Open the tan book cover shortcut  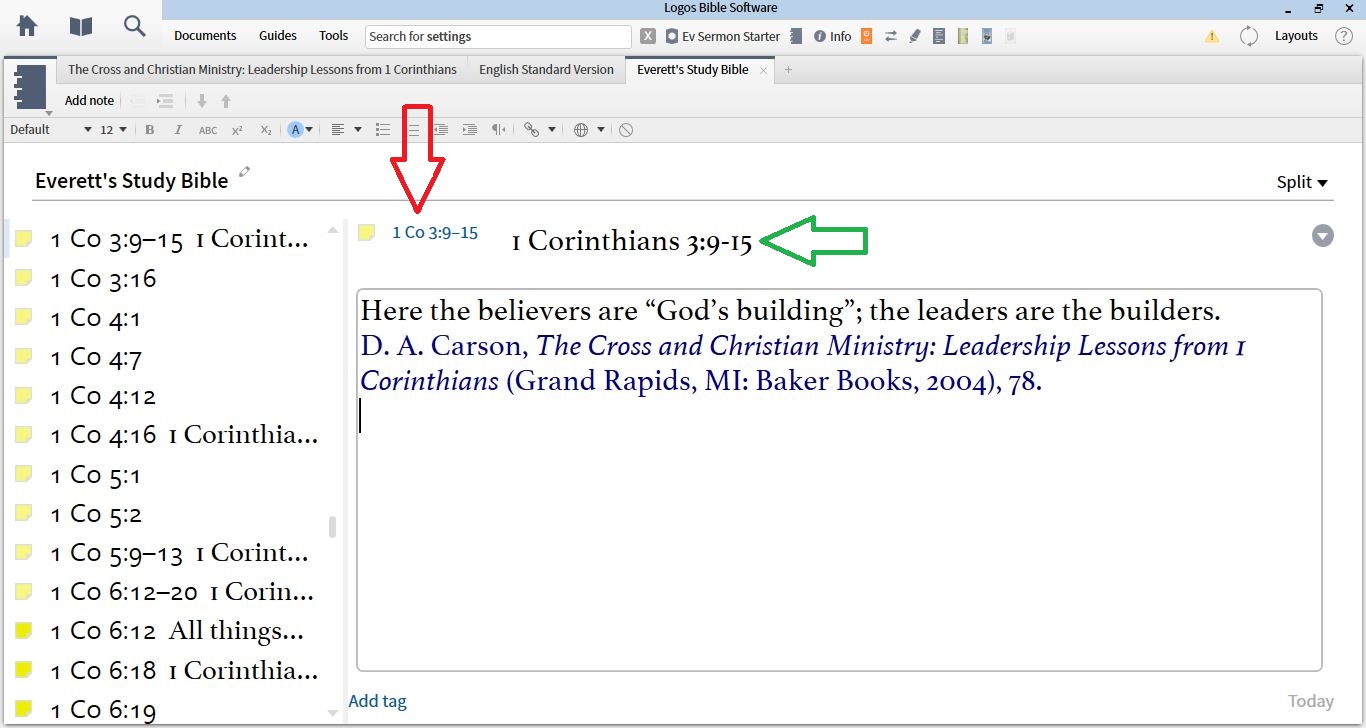[x=963, y=36]
